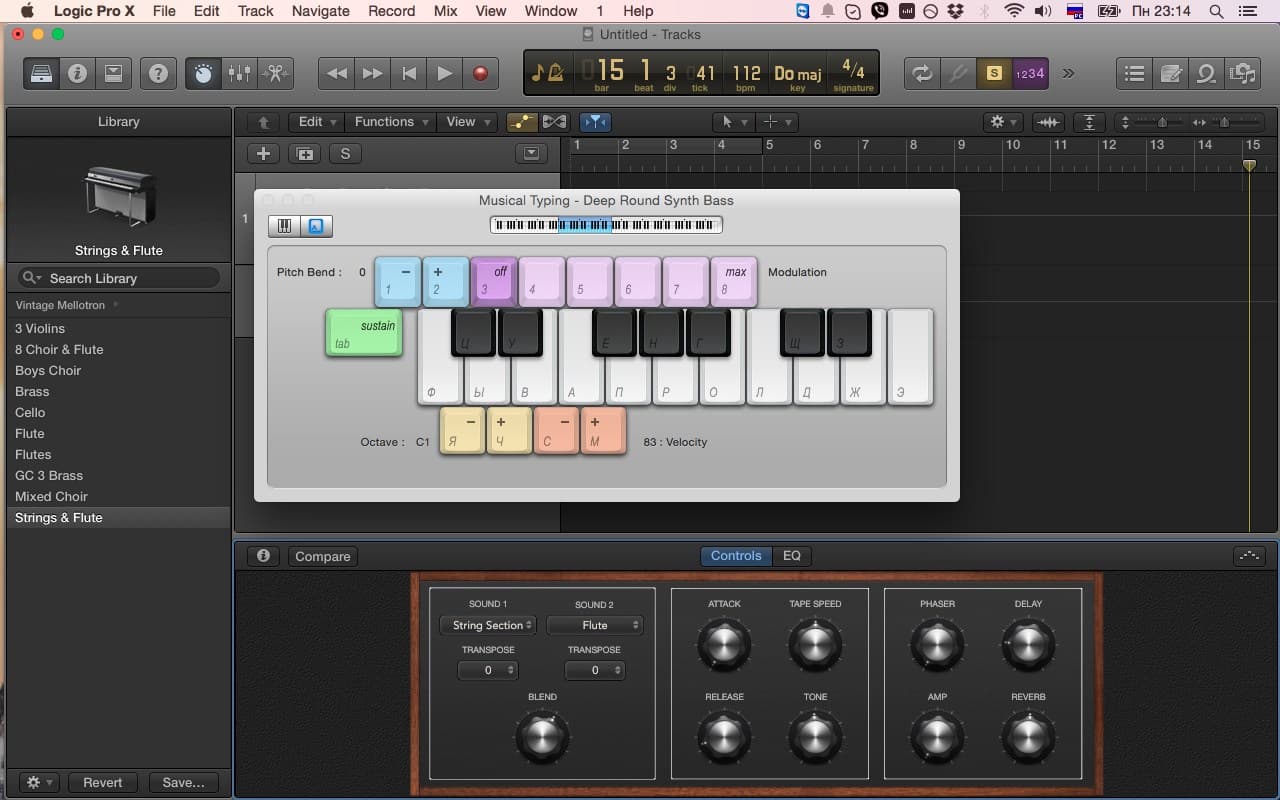Open the Mix menu in menu bar

[x=445, y=11]
